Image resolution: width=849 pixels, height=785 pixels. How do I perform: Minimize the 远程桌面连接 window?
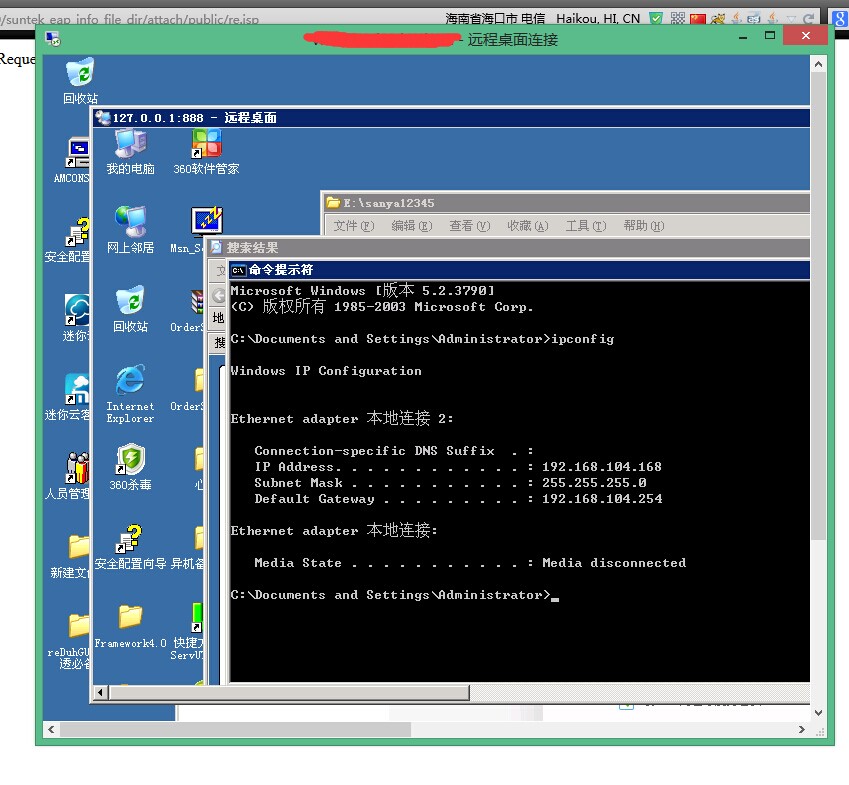point(743,37)
